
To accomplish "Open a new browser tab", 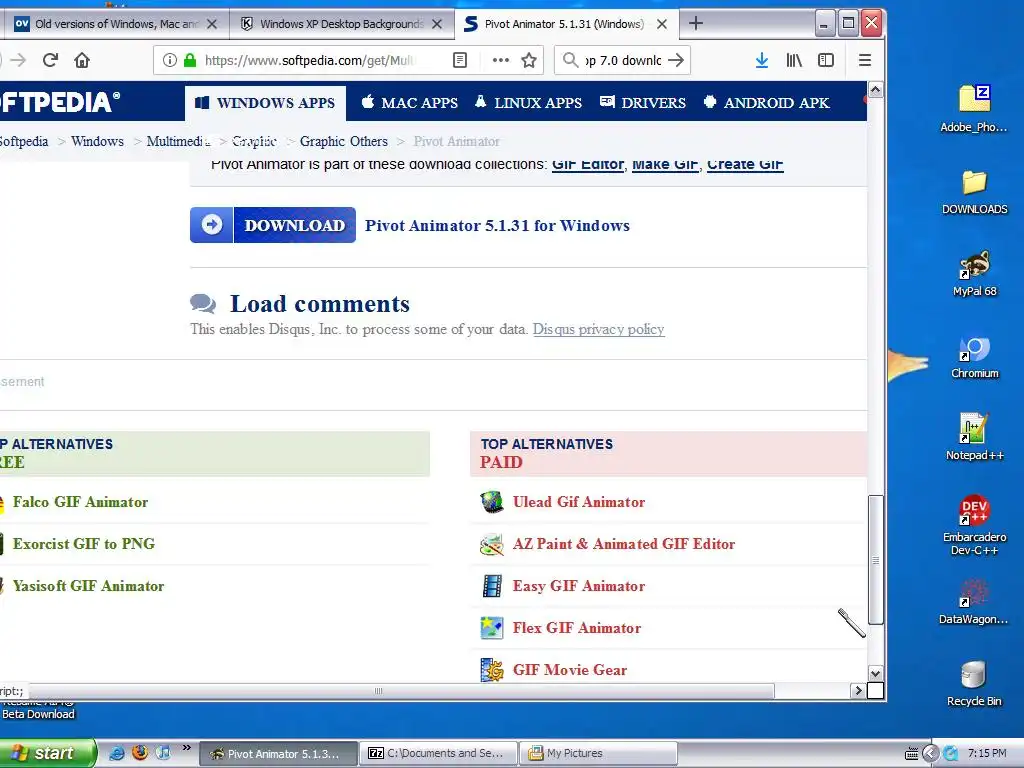I will (x=696, y=24).
